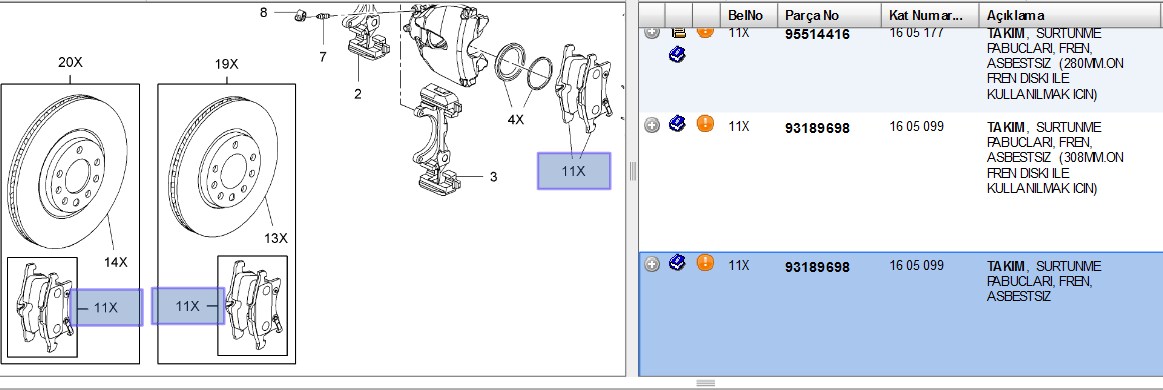This screenshot has height=390, width=1163.
Task: Click callout 14X under the left brake disc
Action: (115, 262)
